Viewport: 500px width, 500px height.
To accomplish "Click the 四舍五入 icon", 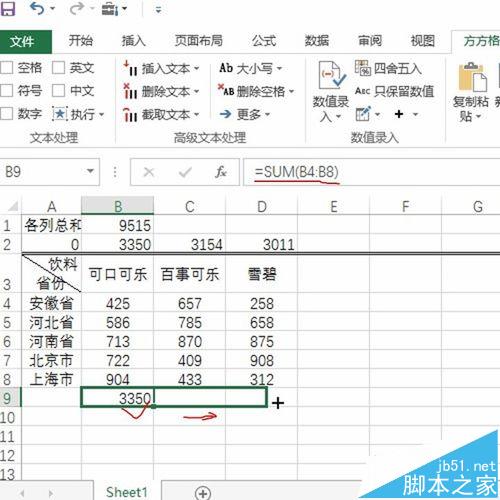I will (x=363, y=68).
